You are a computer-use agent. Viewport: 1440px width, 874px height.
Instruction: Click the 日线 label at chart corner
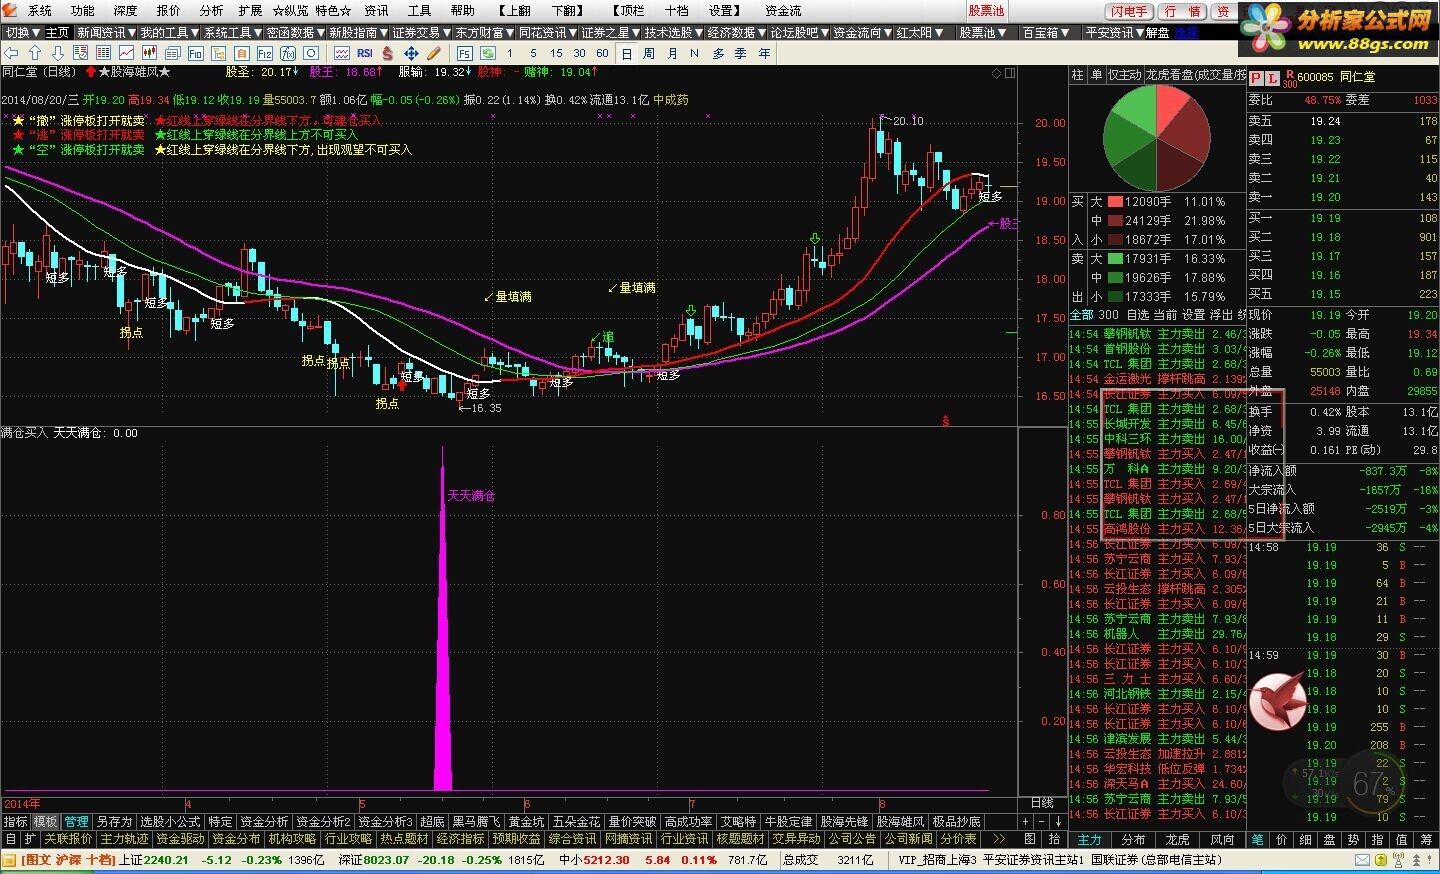click(1042, 802)
